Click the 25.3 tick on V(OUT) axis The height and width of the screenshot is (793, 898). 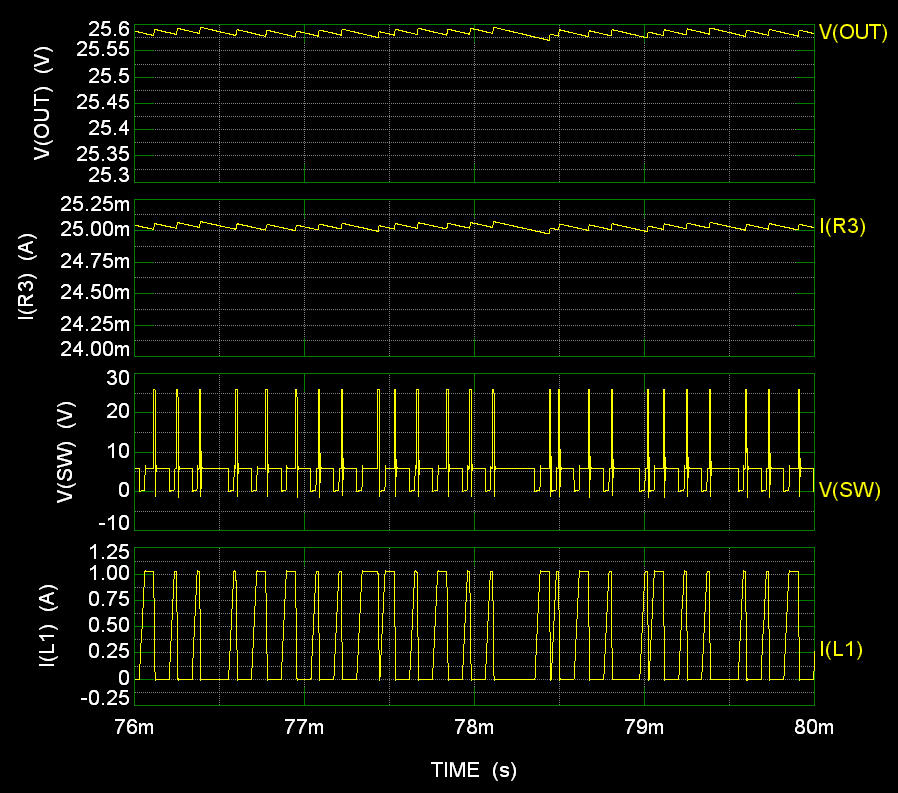(x=109, y=177)
